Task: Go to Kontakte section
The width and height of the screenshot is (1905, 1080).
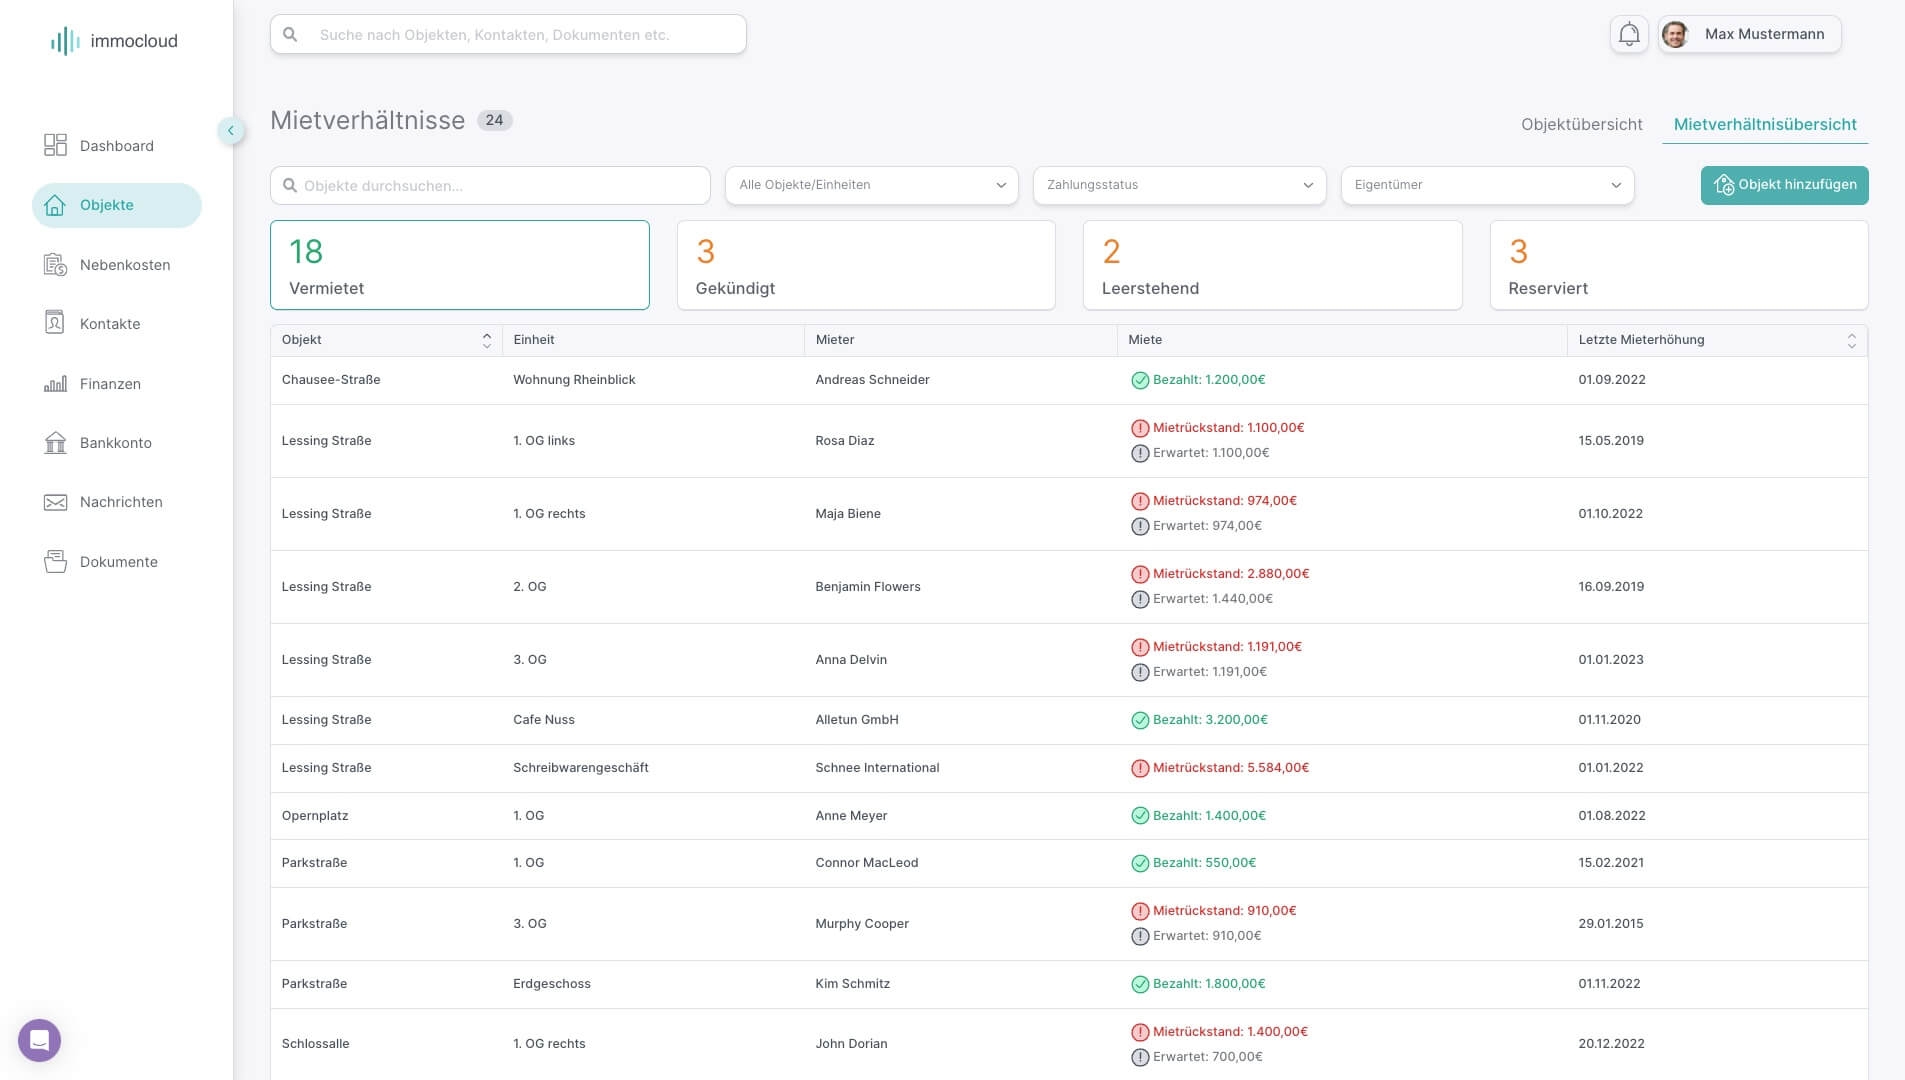Action: point(91,324)
